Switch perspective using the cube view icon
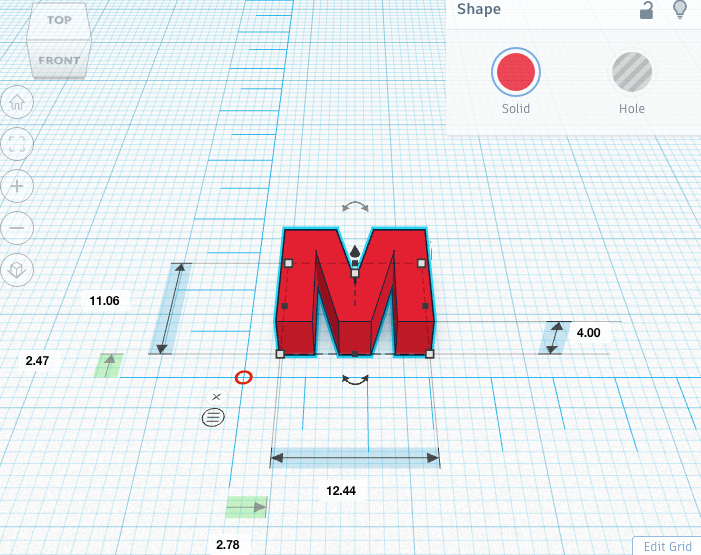701x555 pixels. coord(17,270)
